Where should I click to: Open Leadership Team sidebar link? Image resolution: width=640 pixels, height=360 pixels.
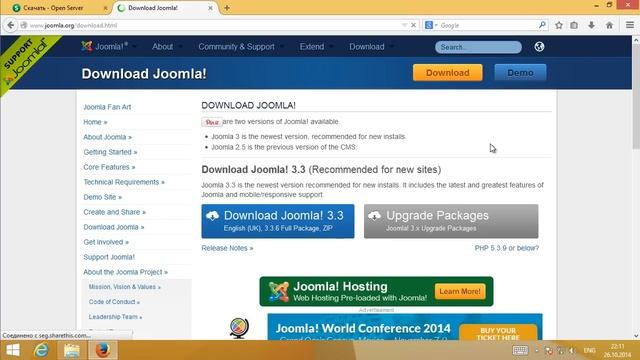point(115,317)
